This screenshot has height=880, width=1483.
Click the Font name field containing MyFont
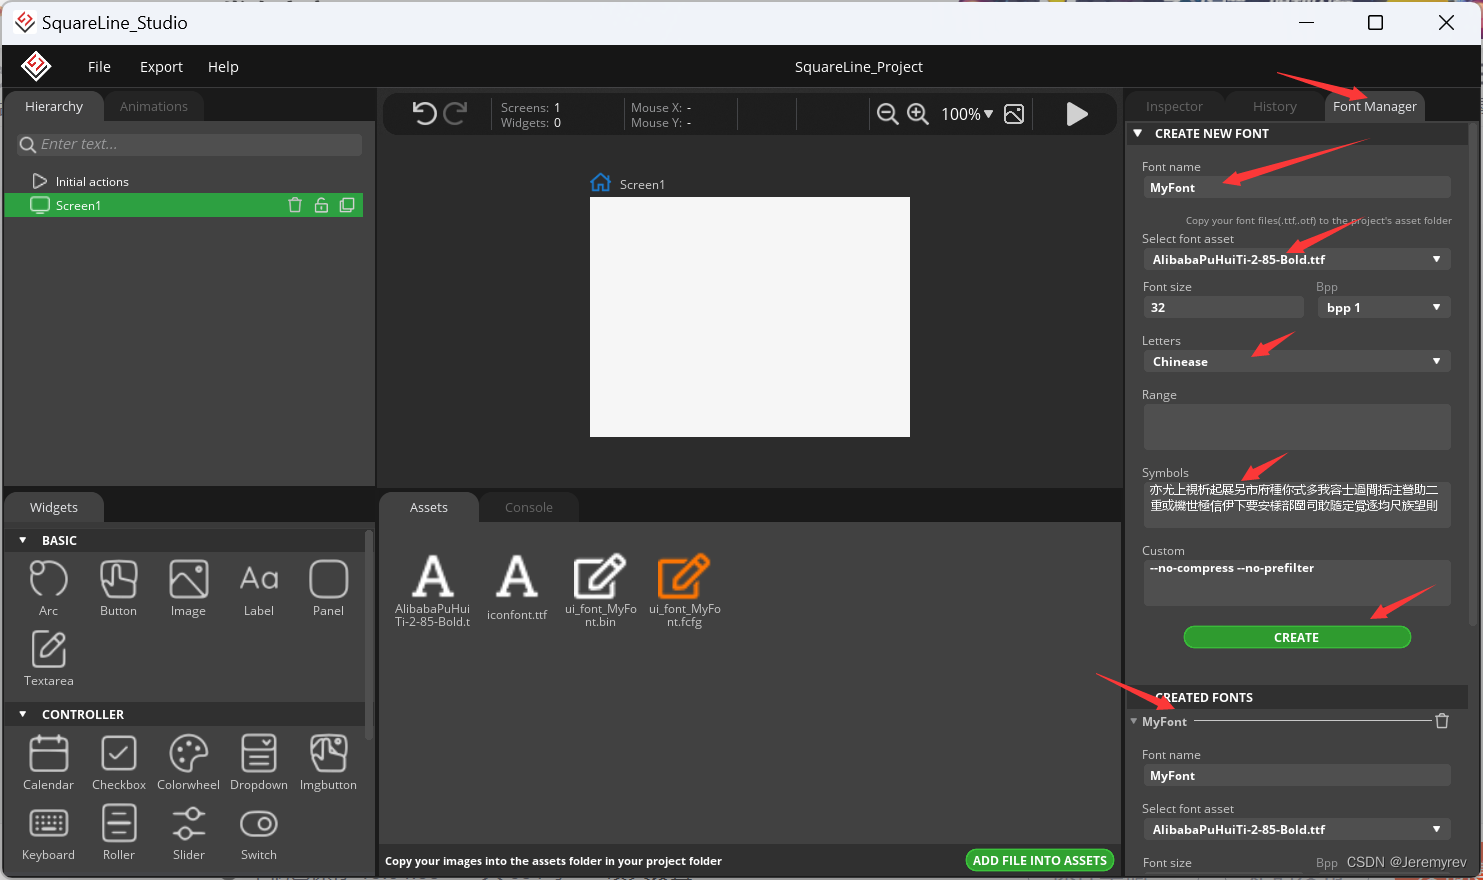pos(1296,187)
